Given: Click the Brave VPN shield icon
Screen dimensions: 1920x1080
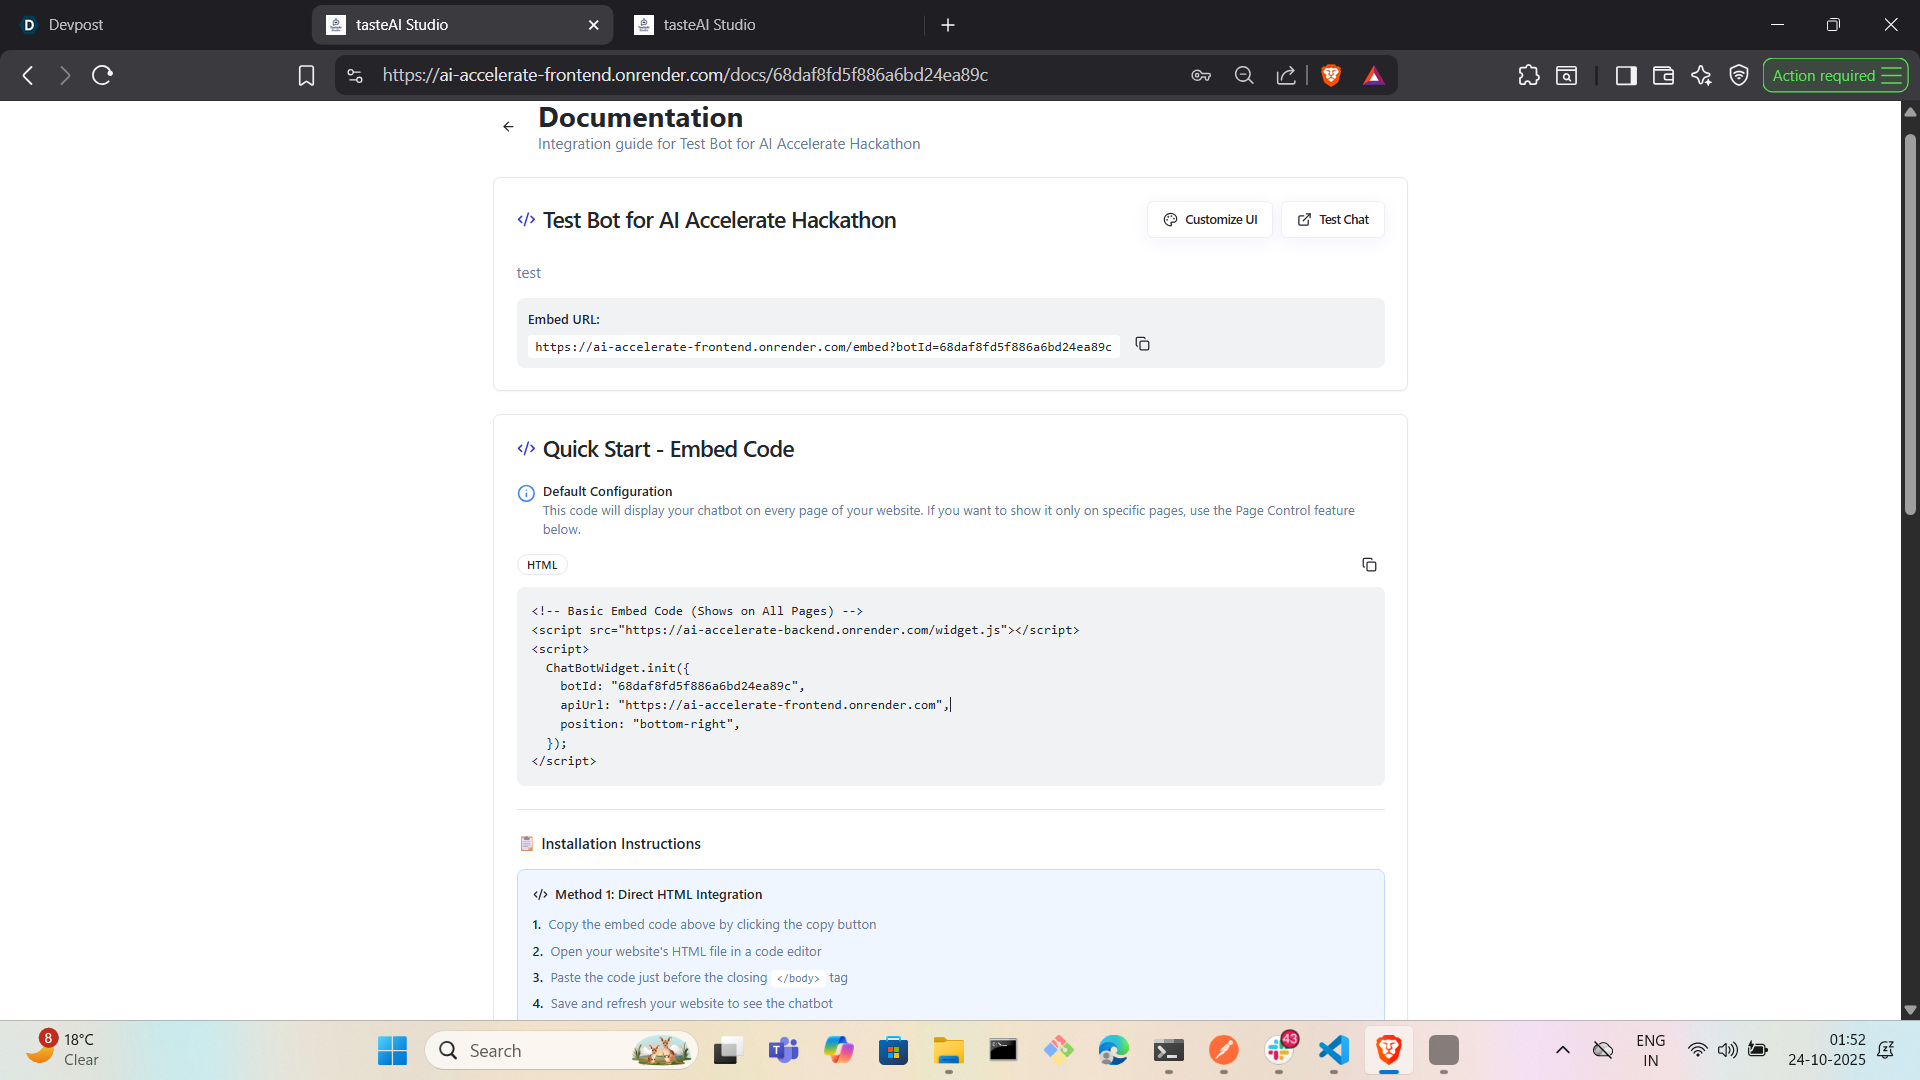Looking at the screenshot, I should [x=1739, y=75].
